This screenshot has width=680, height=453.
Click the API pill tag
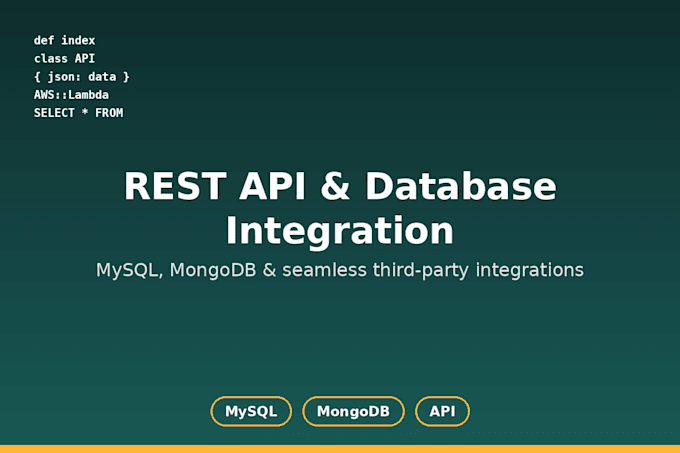coord(442,411)
